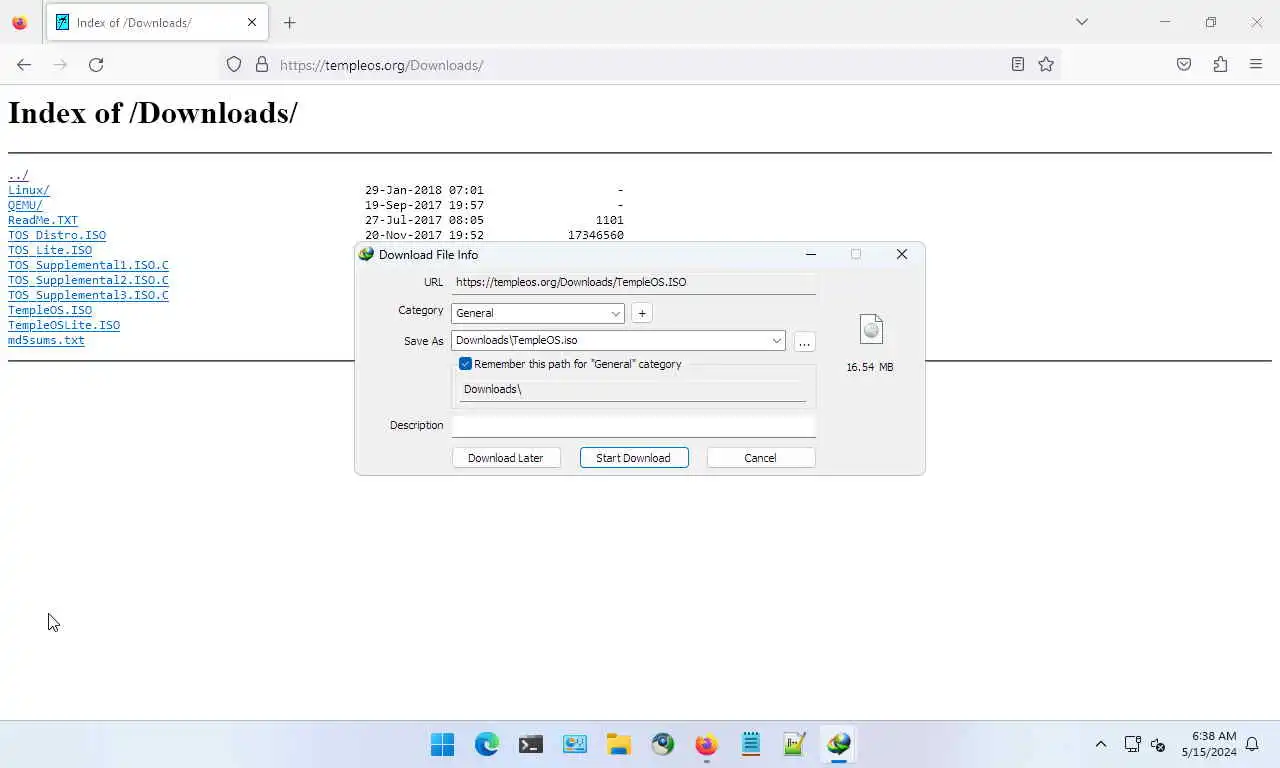Download TOS_Distro.ISO link
1280x768 pixels.
(57, 235)
